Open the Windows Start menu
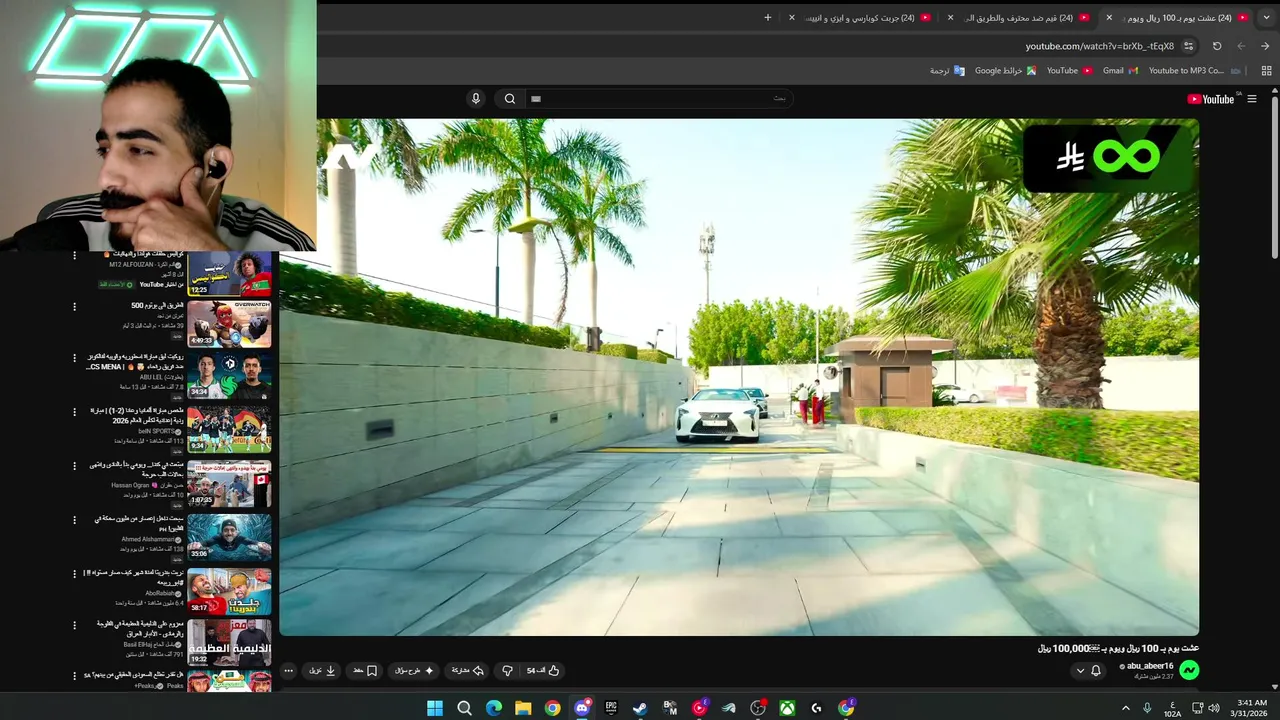The width and height of the screenshot is (1280, 720). click(435, 708)
